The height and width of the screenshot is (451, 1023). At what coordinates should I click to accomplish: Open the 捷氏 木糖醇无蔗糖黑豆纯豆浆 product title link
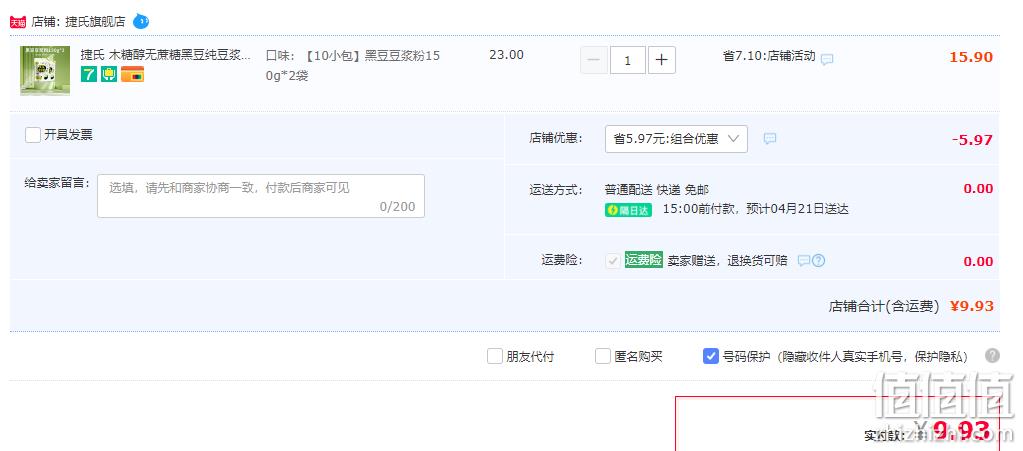coord(165,55)
